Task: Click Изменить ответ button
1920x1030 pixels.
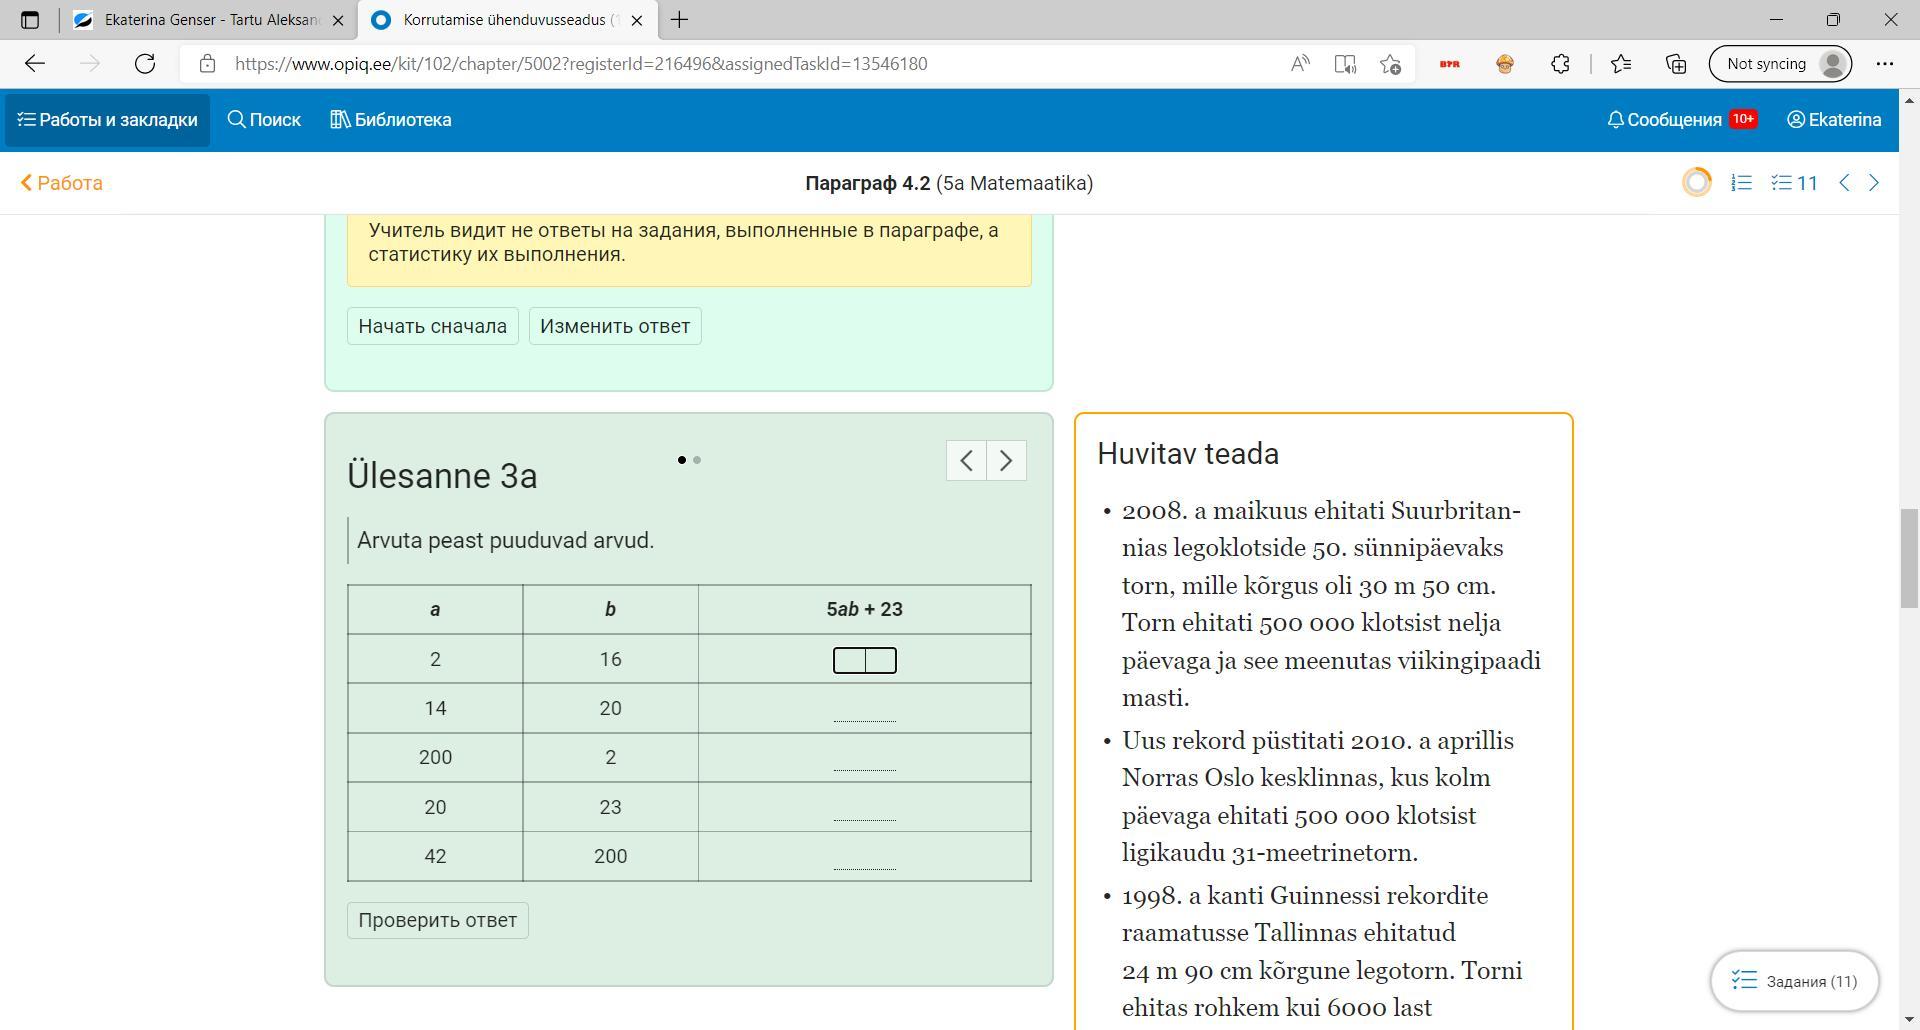Action: point(615,326)
